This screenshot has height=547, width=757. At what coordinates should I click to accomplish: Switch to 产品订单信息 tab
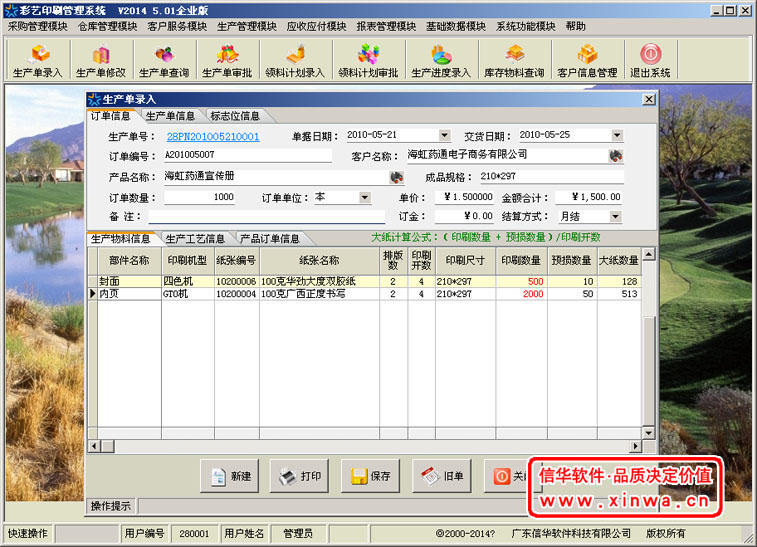click(x=269, y=238)
